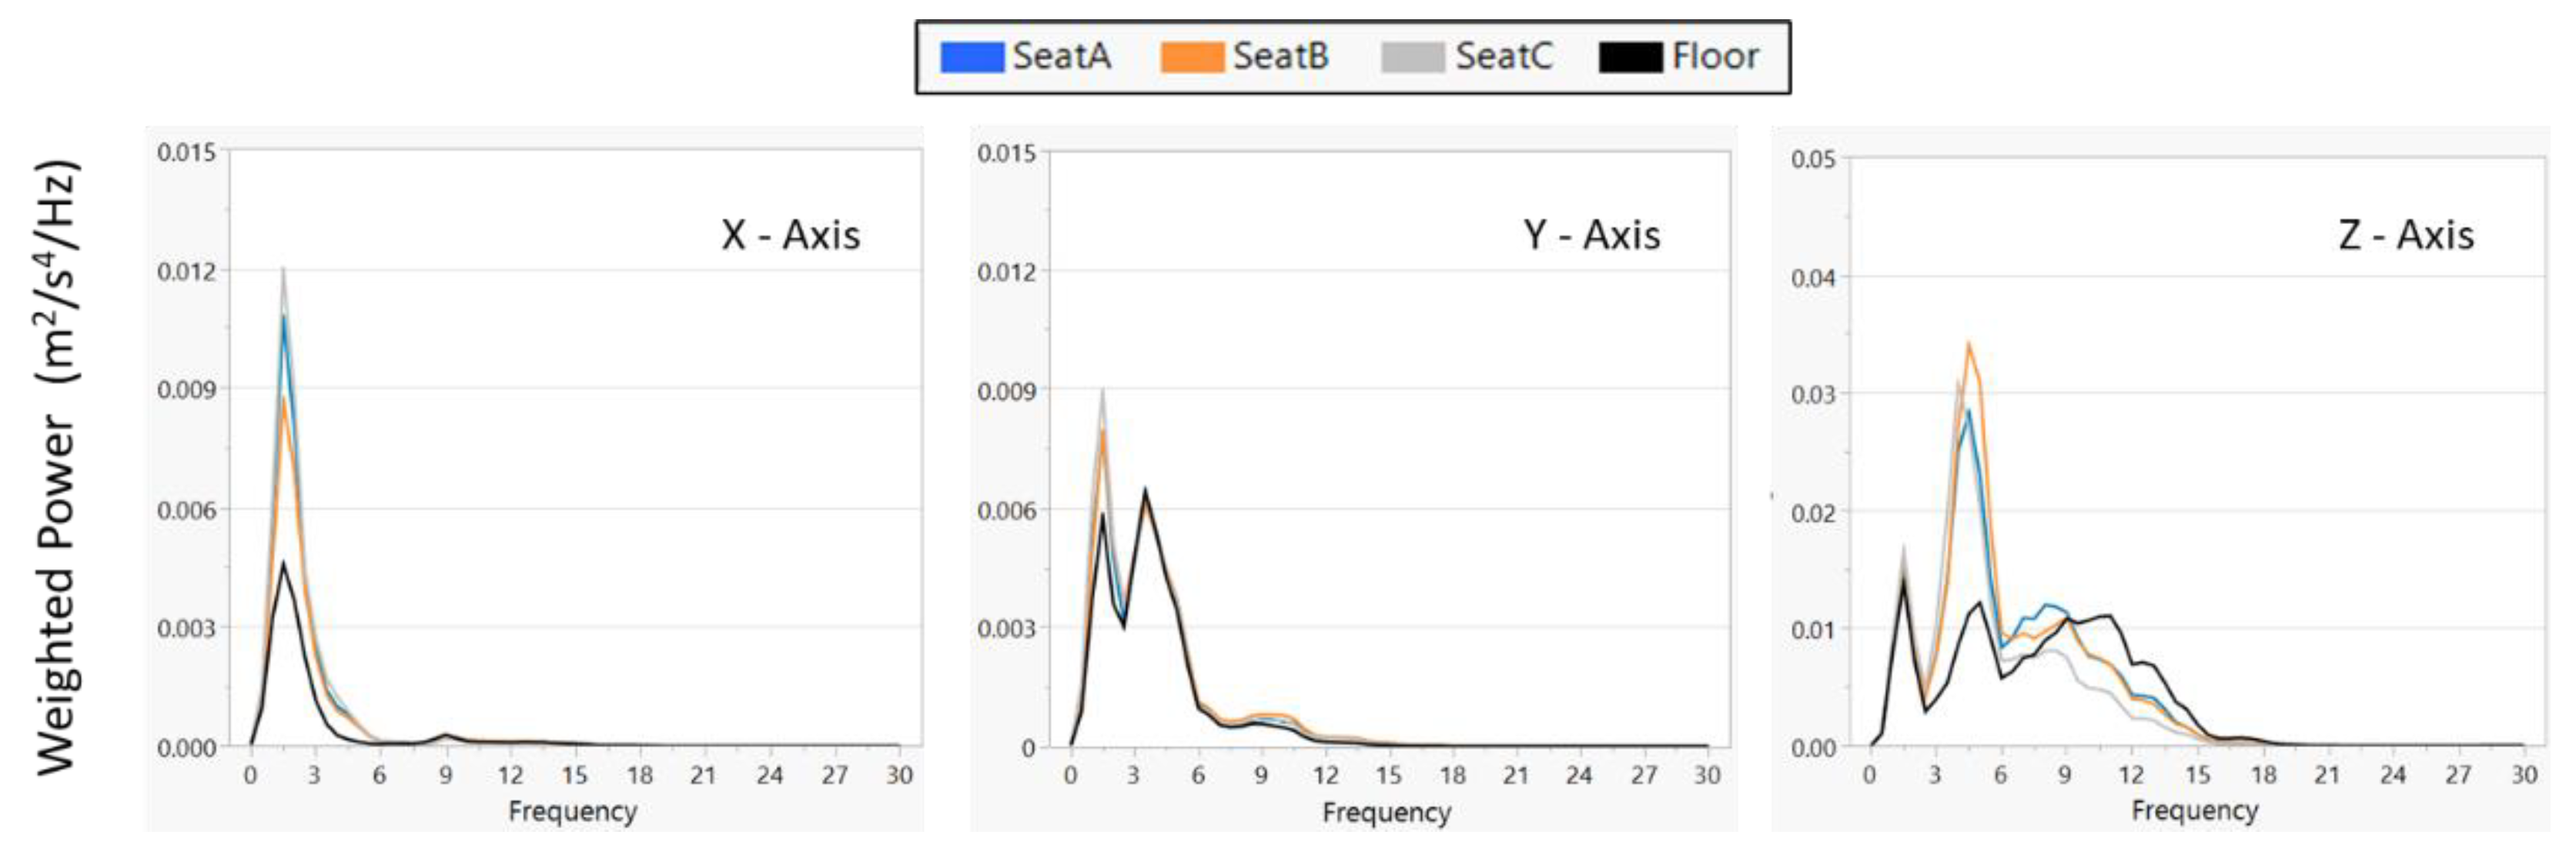Select the SeatC legend label text

(1503, 56)
